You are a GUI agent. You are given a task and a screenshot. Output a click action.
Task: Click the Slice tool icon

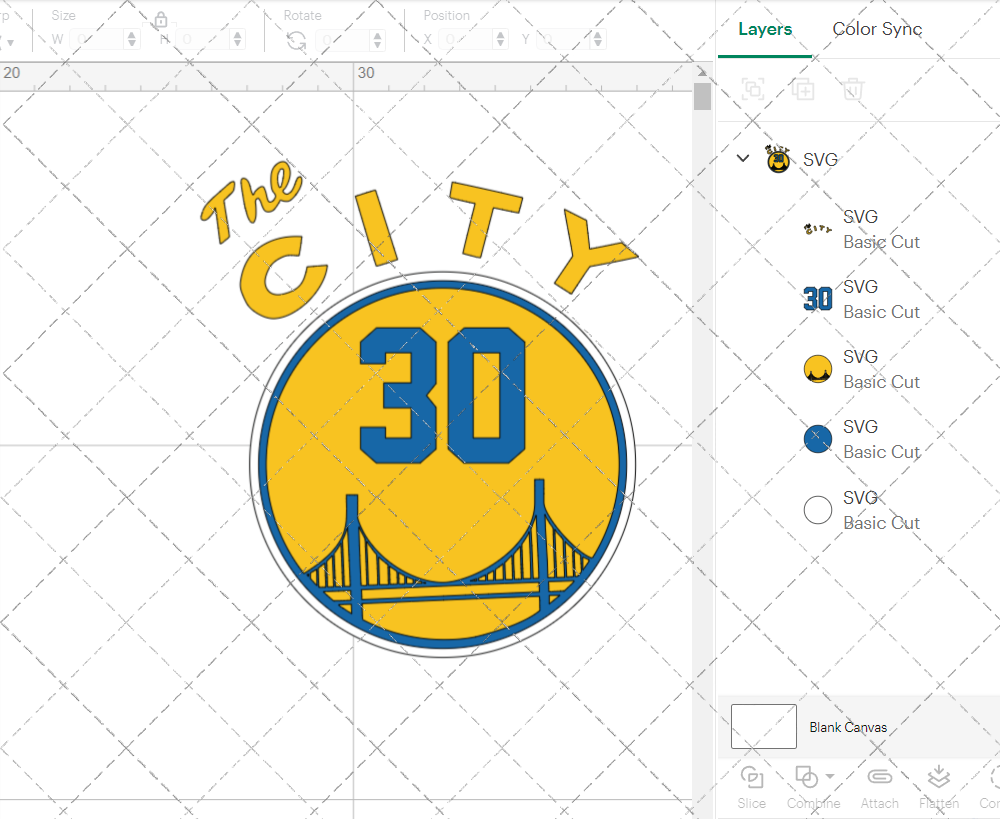pos(752,778)
